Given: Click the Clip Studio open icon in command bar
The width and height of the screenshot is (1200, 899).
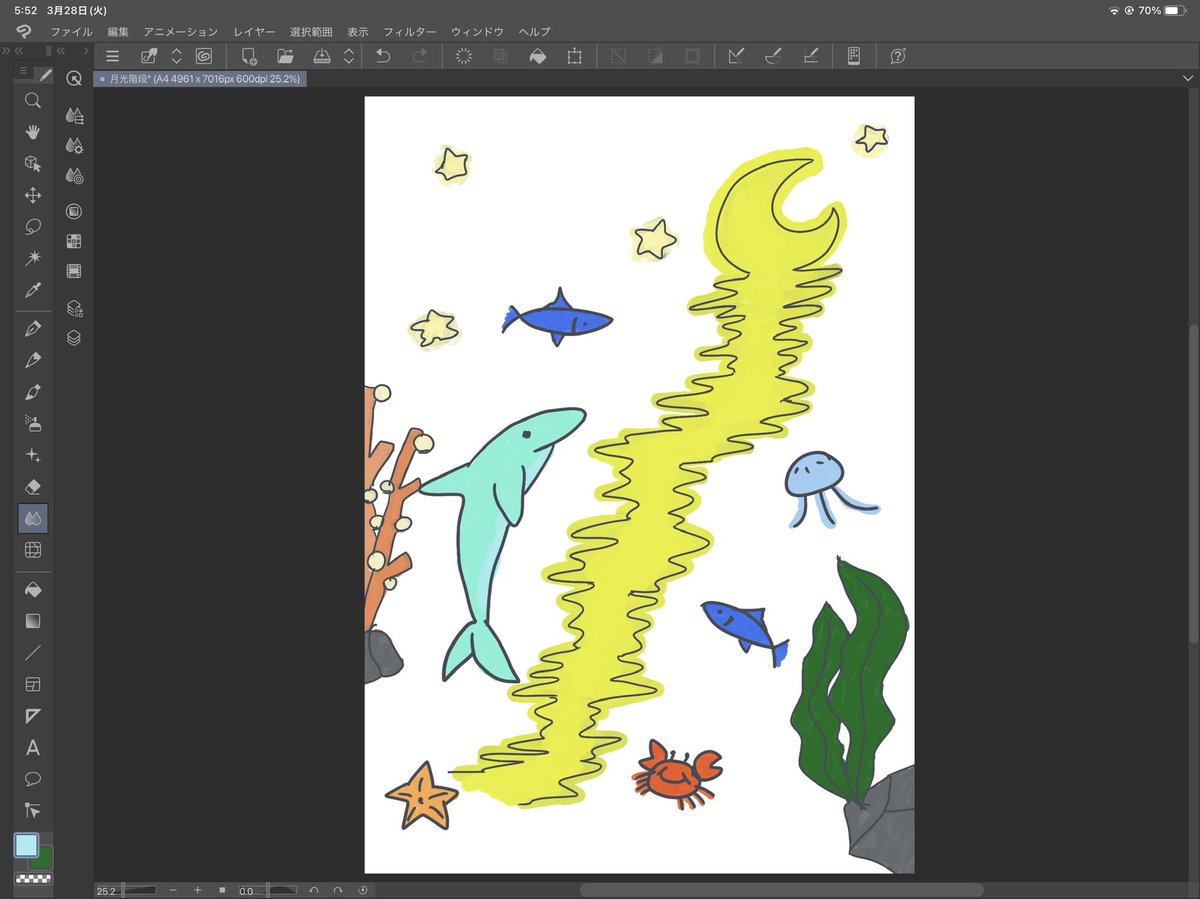Looking at the screenshot, I should [x=204, y=56].
